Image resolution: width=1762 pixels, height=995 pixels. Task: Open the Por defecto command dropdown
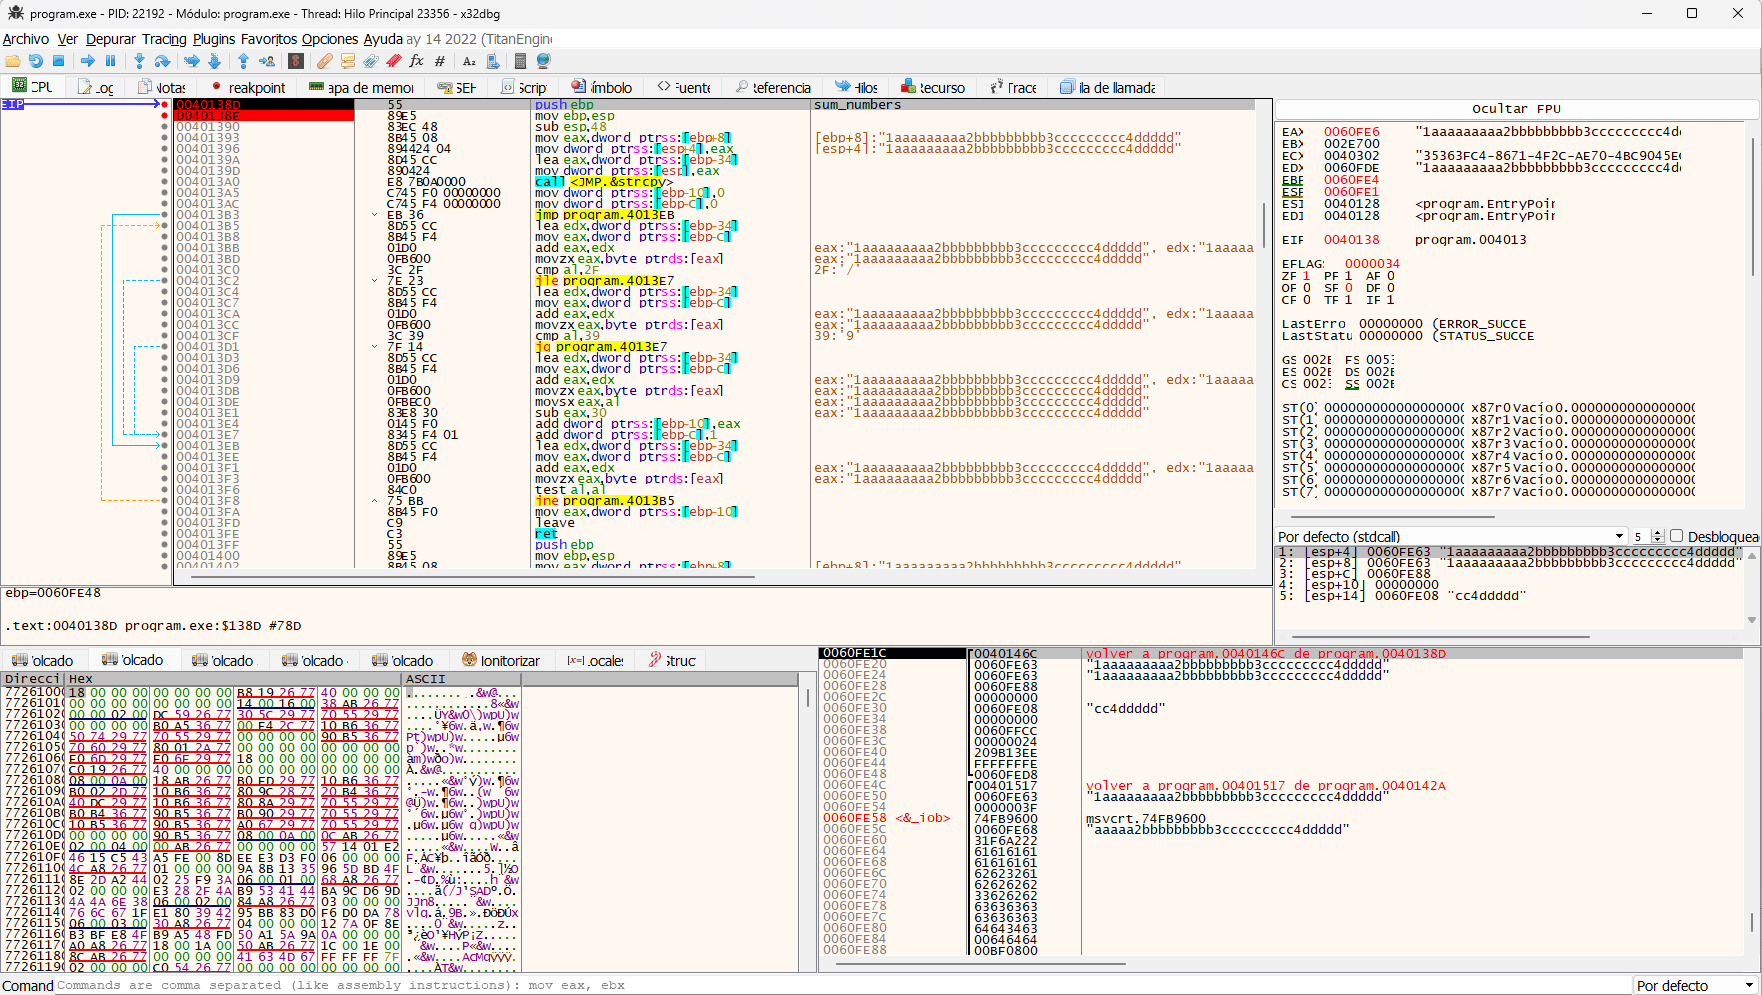[x=1695, y=985]
